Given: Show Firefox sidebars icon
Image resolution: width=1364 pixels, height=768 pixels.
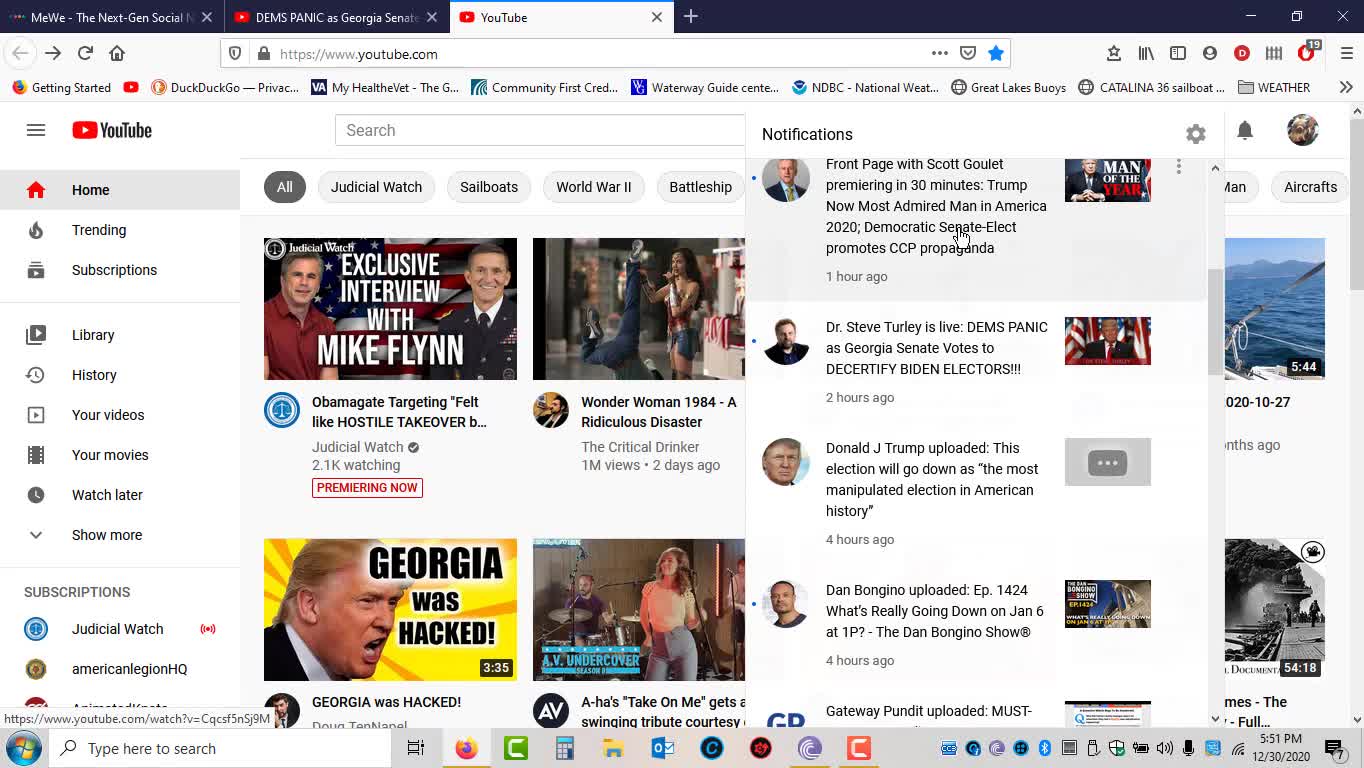Looking at the screenshot, I should tap(1178, 54).
